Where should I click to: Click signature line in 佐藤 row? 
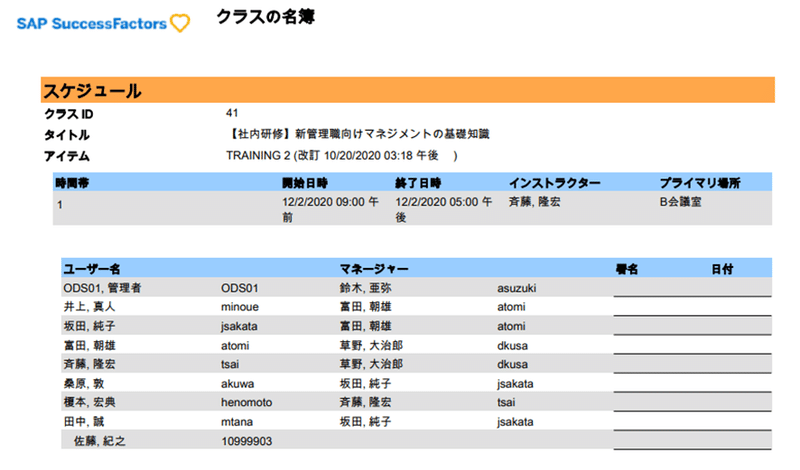692,449
